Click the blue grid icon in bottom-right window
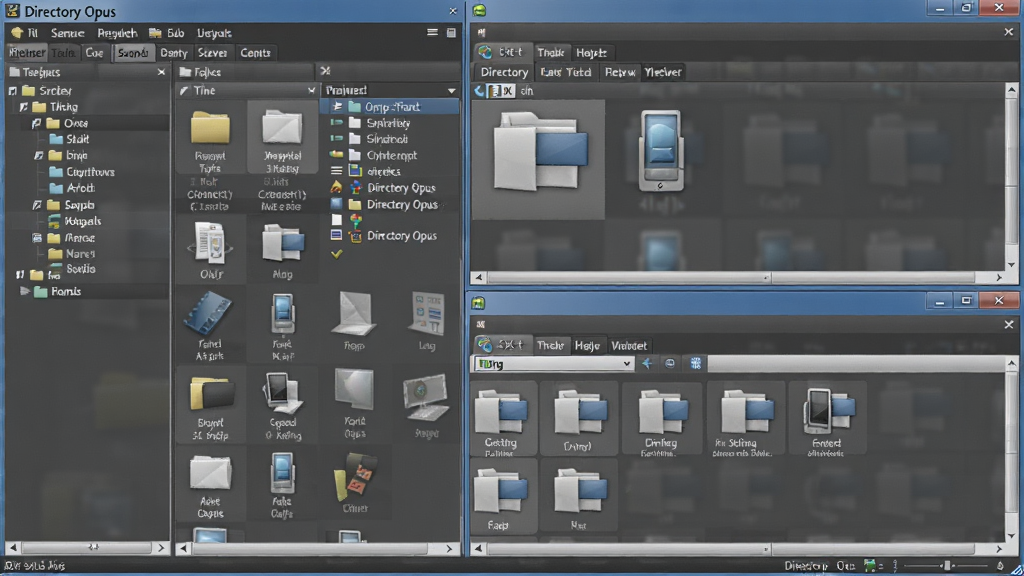This screenshot has width=1024, height=576. coord(696,363)
